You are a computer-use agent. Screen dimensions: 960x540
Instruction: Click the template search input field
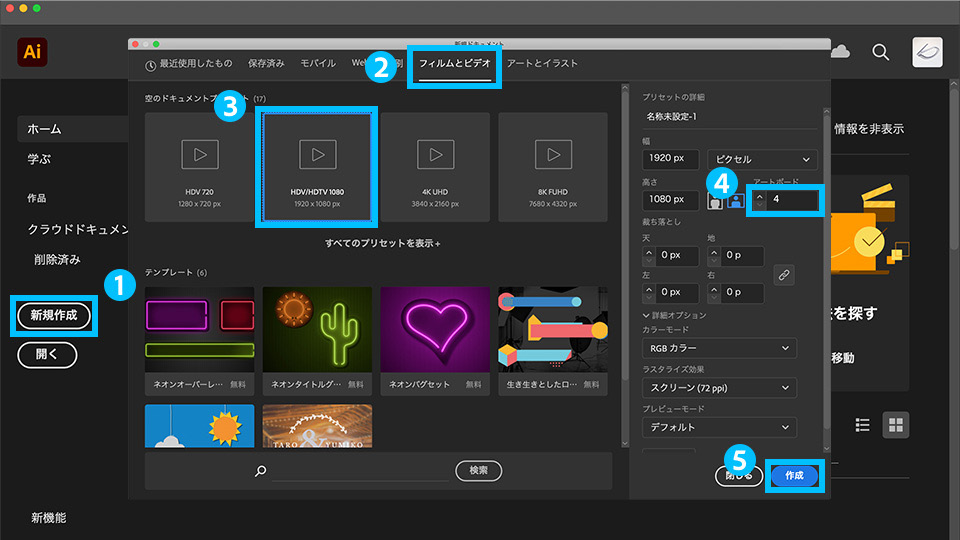[x=361, y=471]
